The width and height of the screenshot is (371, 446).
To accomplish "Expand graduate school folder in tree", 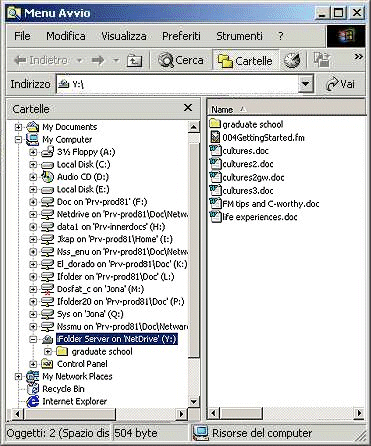I will [48, 352].
